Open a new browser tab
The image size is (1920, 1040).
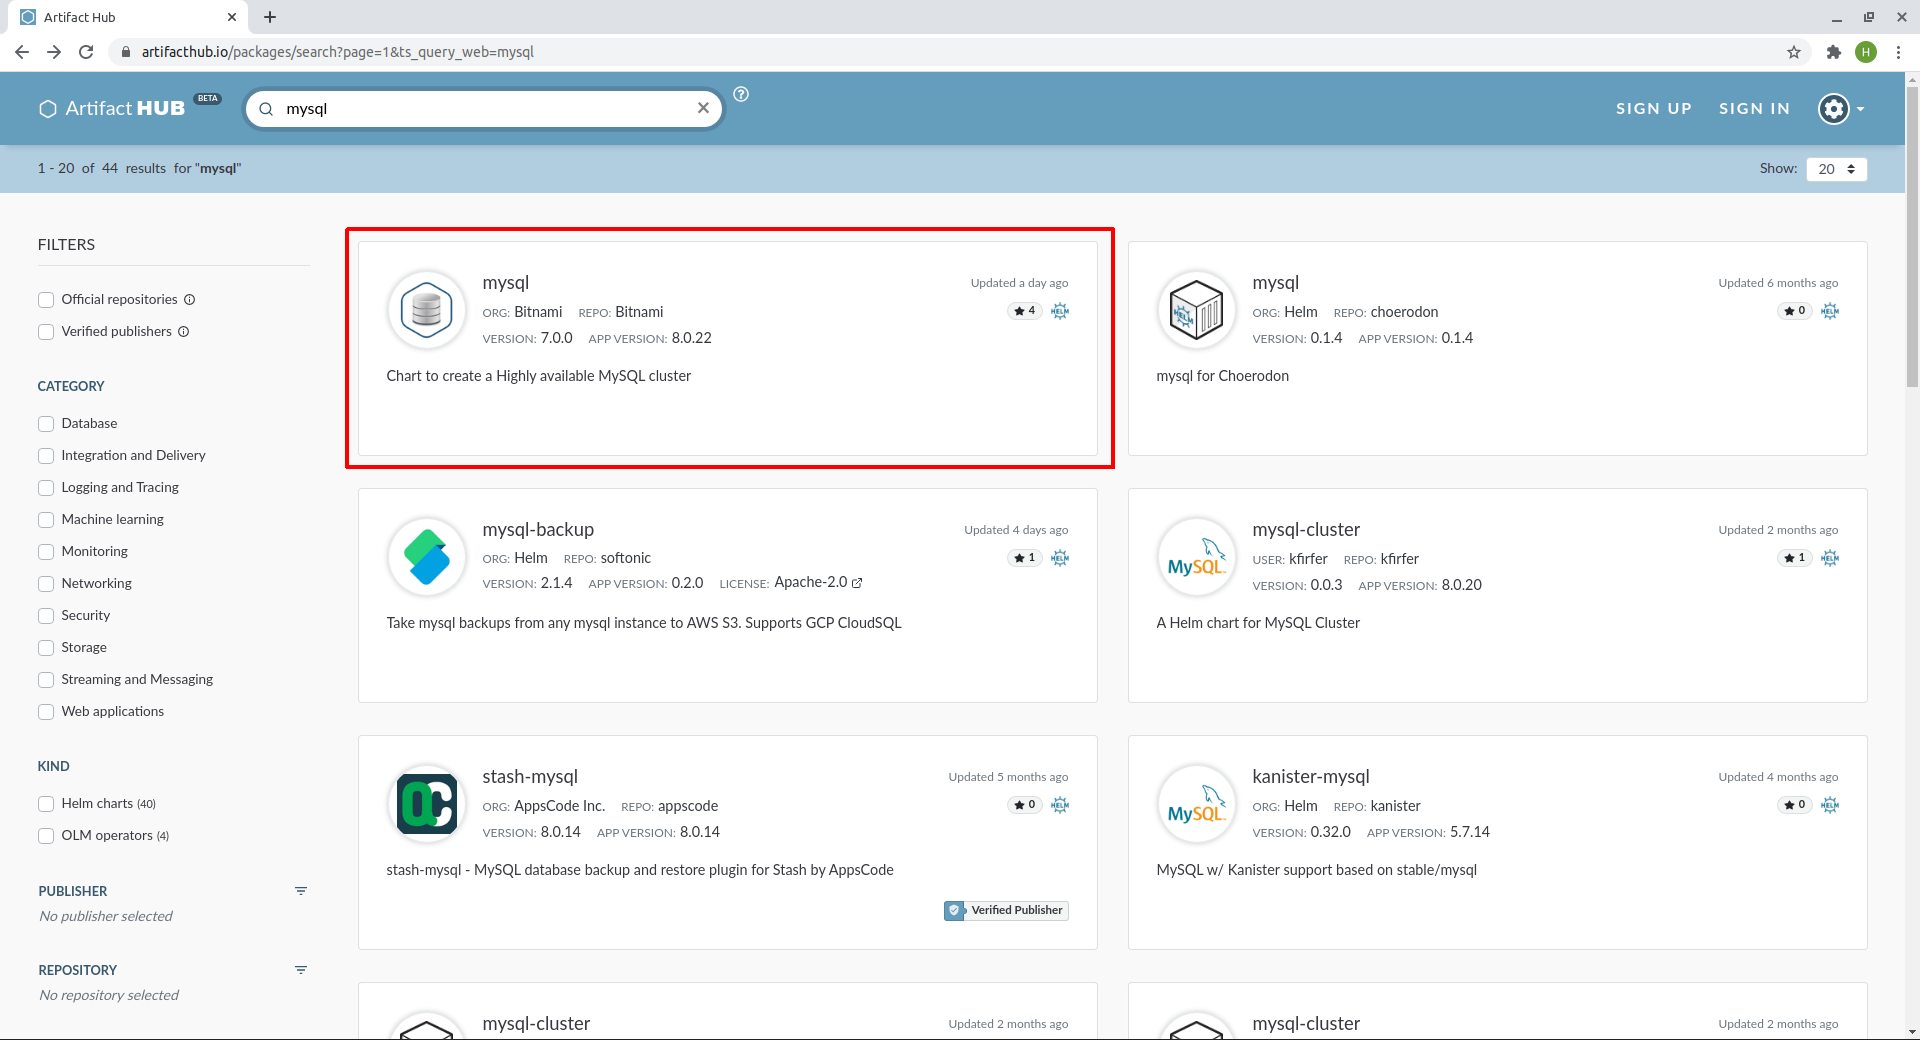coord(270,17)
